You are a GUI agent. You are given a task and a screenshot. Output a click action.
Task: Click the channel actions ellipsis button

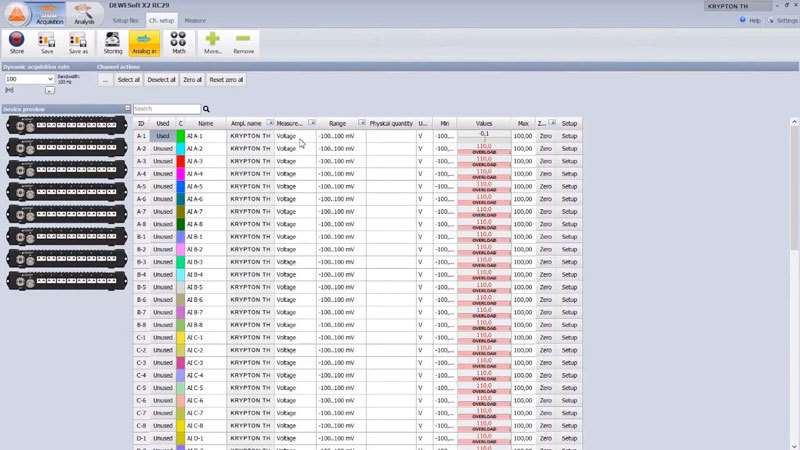105,80
